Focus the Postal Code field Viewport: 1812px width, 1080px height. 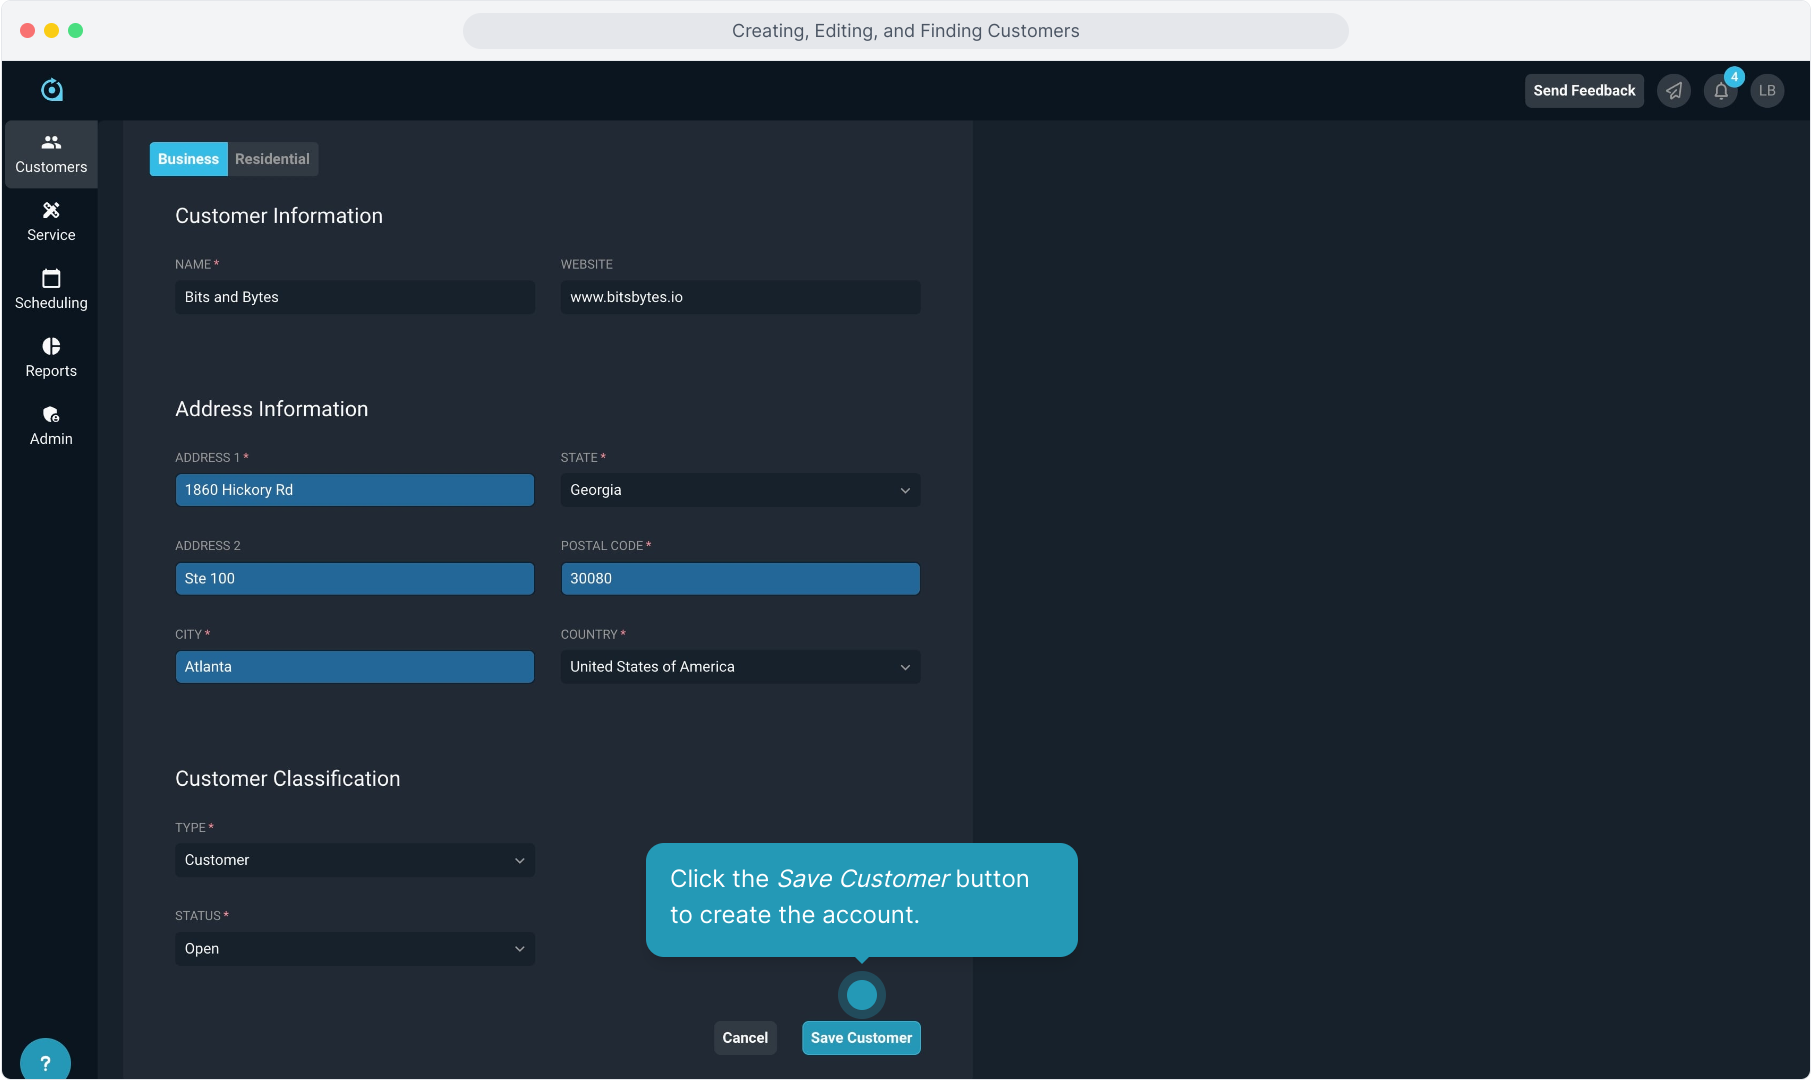740,579
